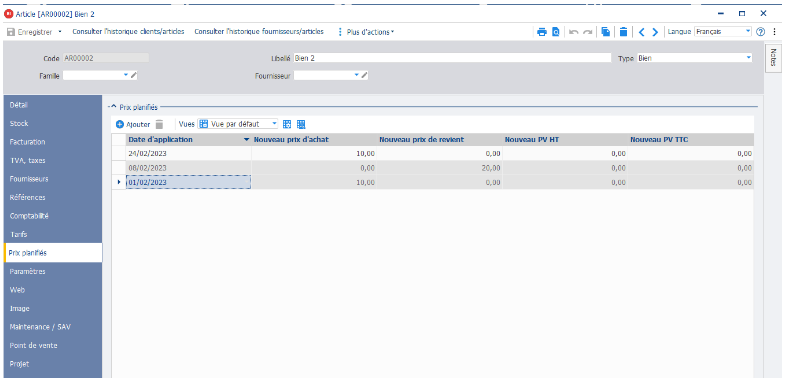Click the 10,00 prix d'achat cell in 24/02/2023 row
The image size is (786, 381).
click(x=314, y=153)
